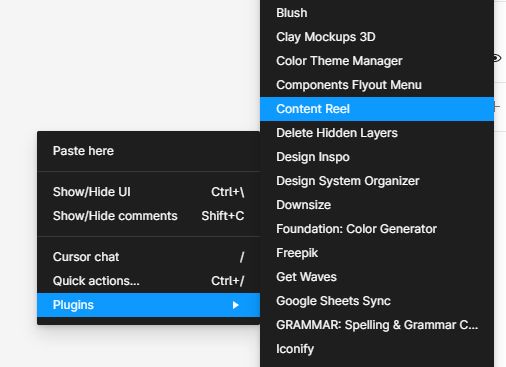Toggle the eye visibility icon

tap(498, 58)
